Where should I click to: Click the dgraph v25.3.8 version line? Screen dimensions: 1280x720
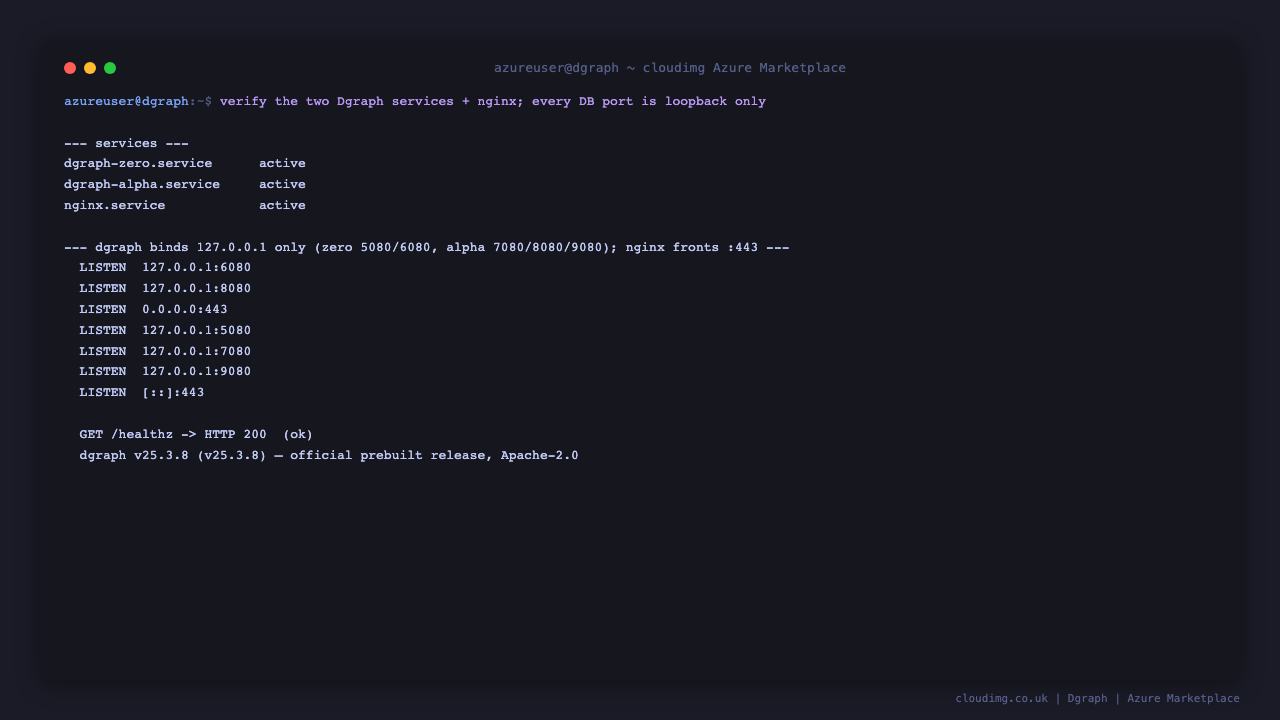point(329,456)
